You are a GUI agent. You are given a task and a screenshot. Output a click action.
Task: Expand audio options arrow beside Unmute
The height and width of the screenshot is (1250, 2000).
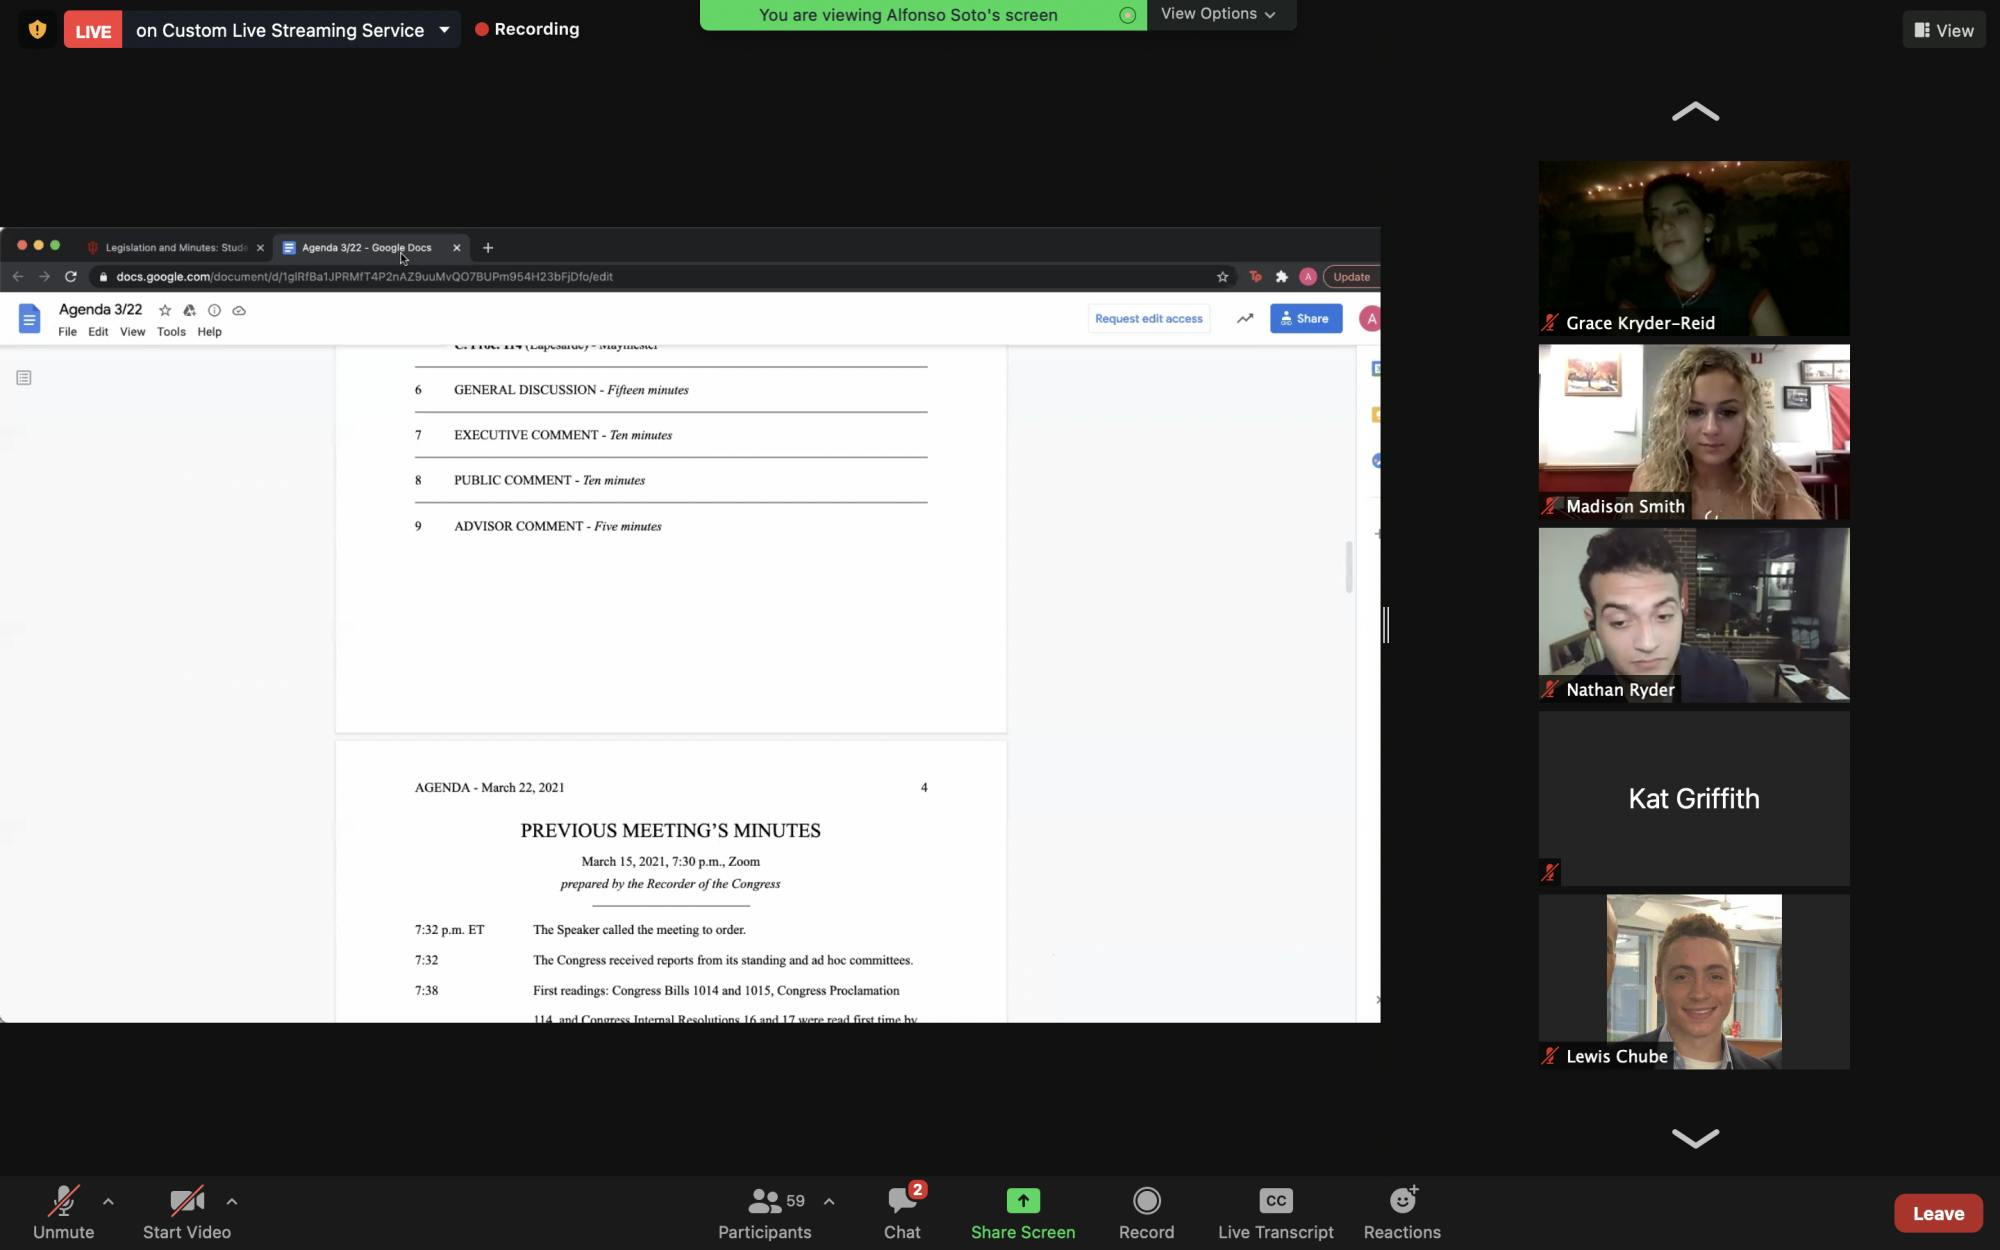pyautogui.click(x=108, y=1201)
